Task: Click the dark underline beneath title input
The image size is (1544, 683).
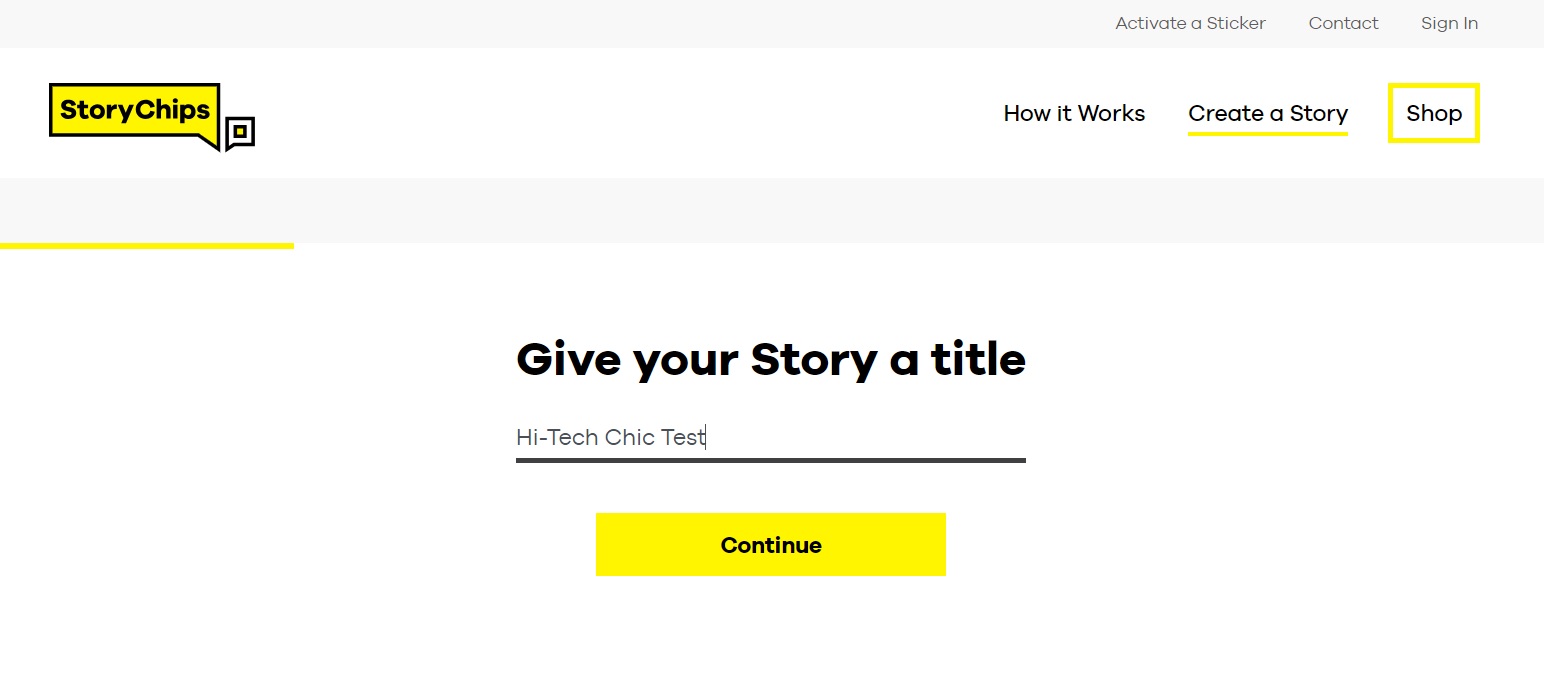Action: point(770,460)
